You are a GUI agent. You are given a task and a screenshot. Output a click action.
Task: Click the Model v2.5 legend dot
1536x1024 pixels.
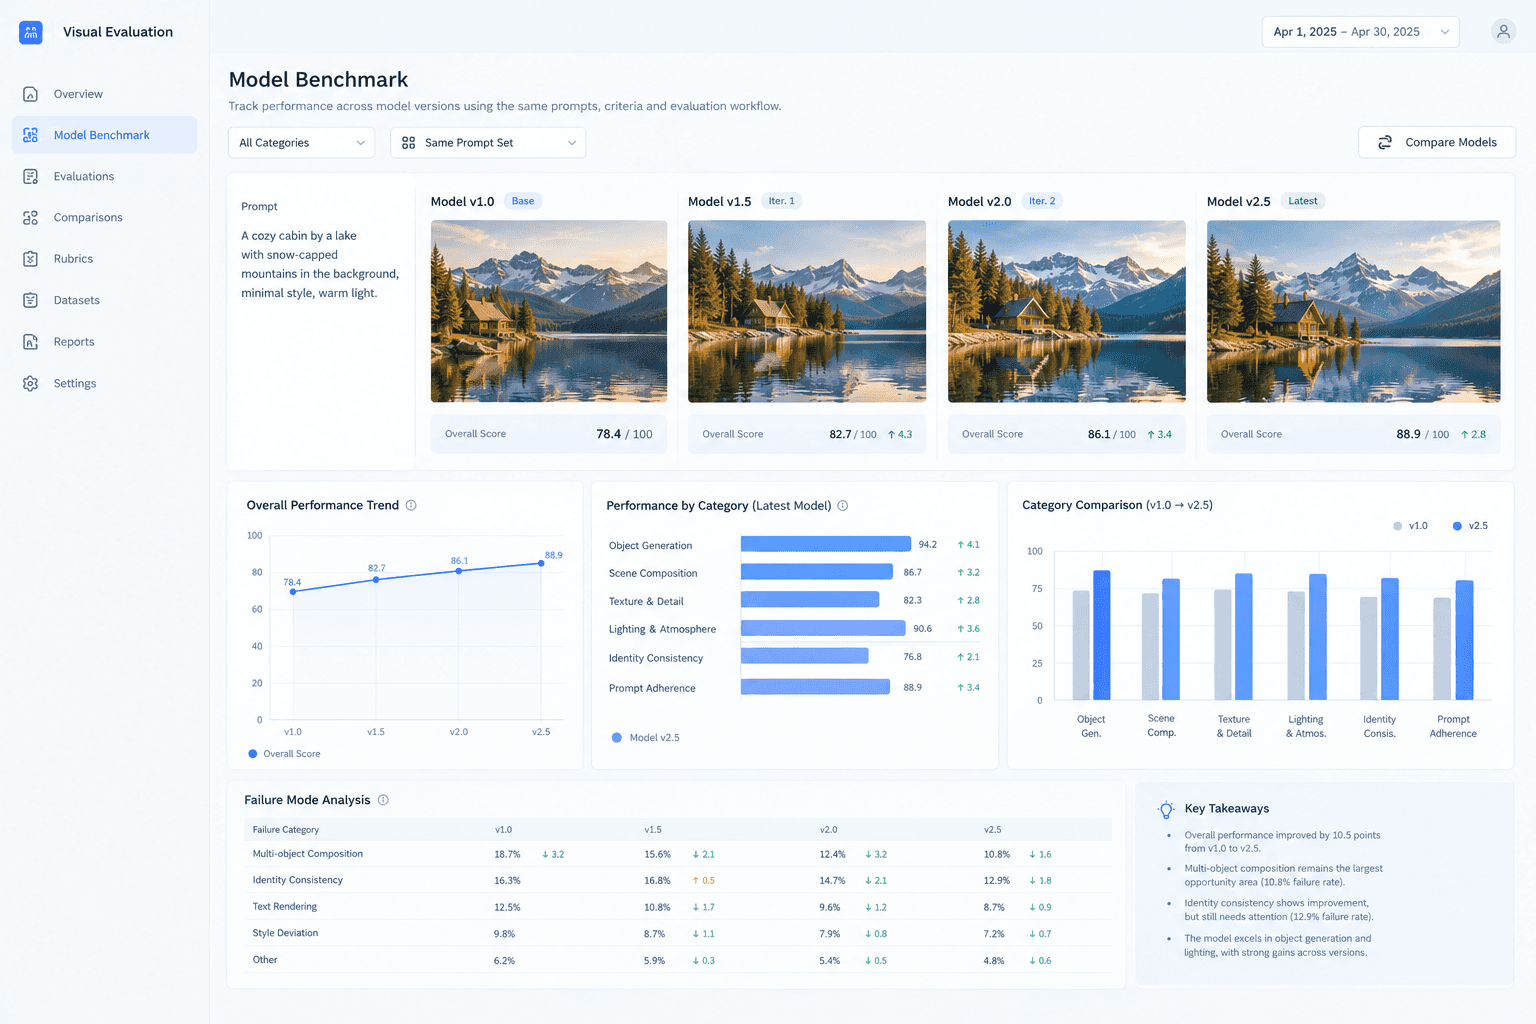tap(617, 738)
